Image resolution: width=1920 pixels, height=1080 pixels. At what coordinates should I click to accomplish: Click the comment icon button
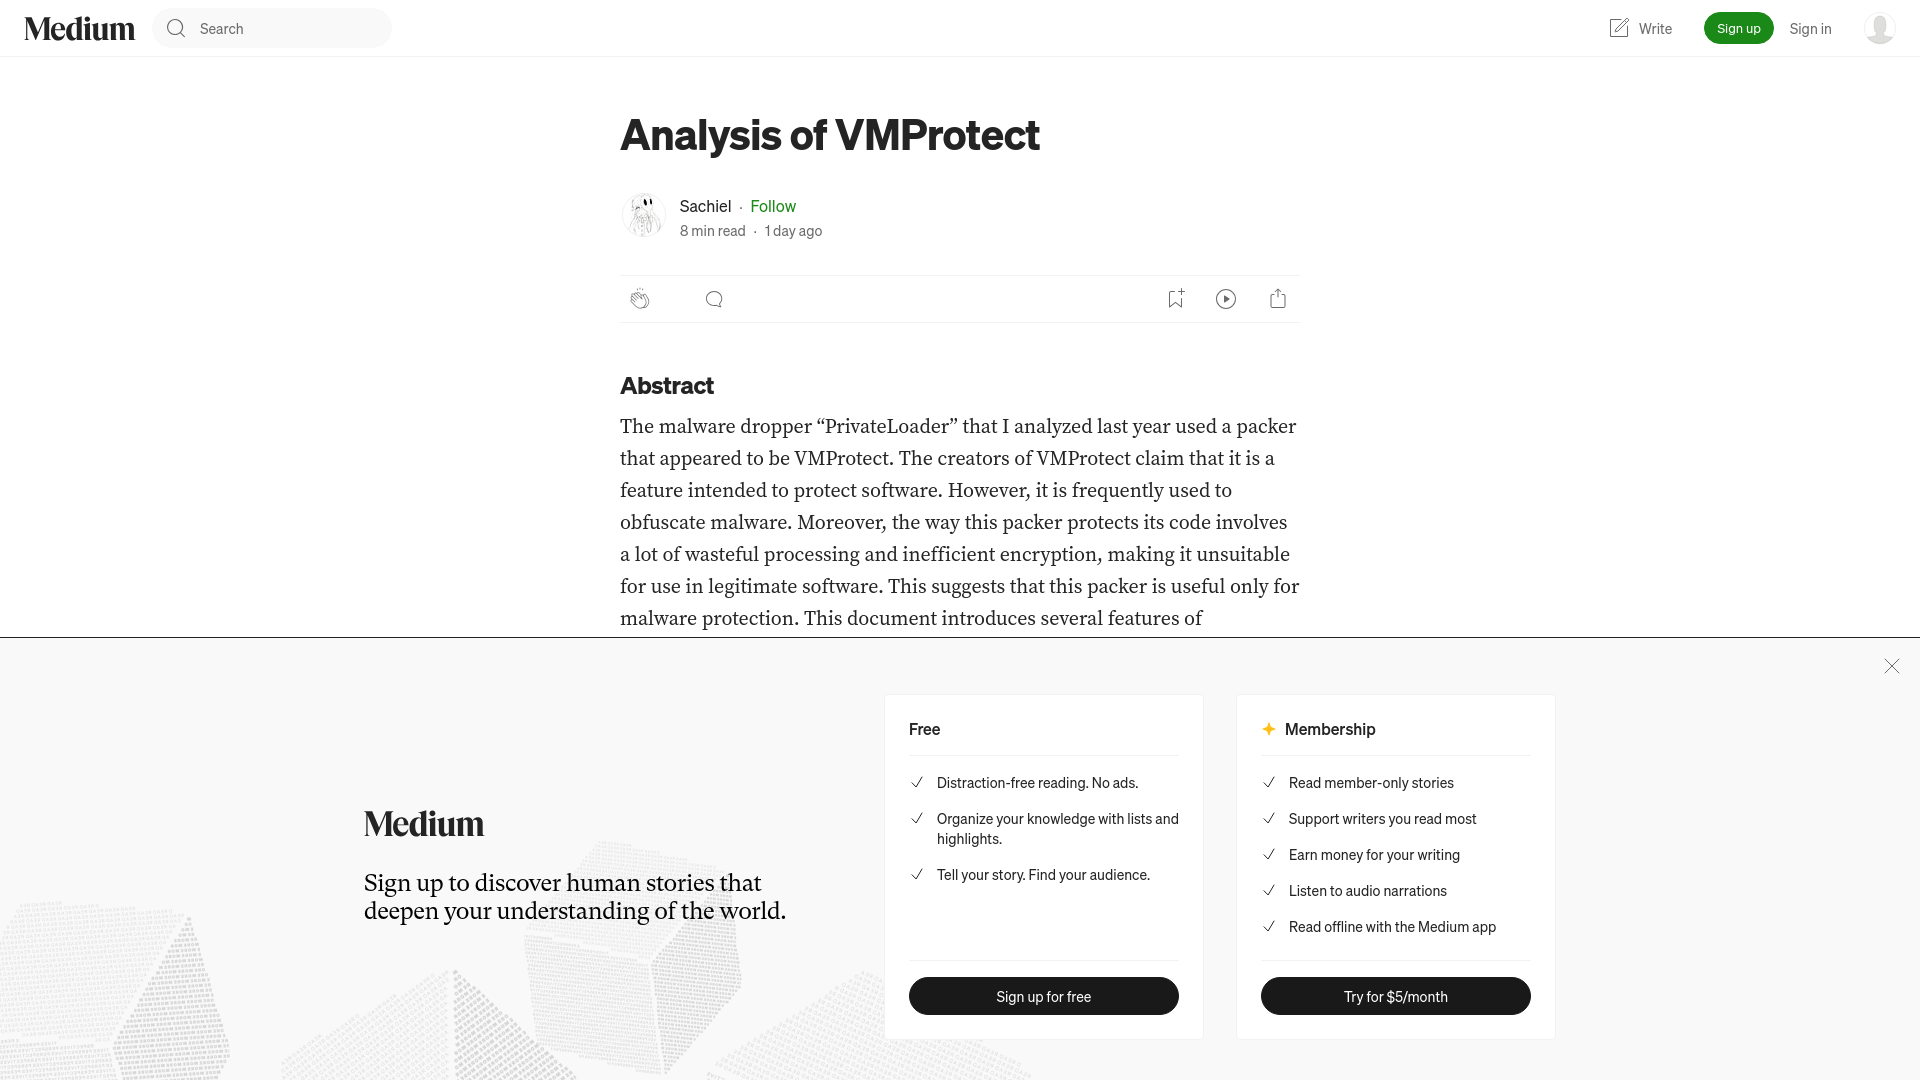pos(713,298)
